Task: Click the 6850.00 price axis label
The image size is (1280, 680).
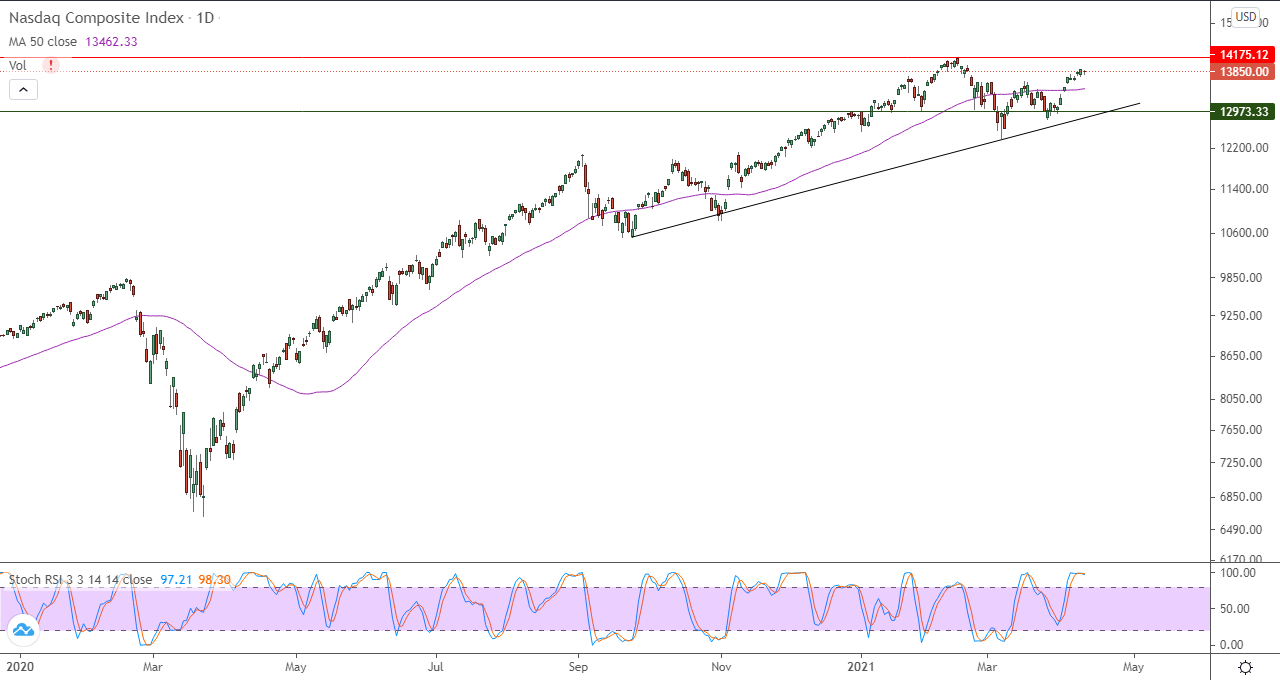Action: pyautogui.click(x=1243, y=497)
